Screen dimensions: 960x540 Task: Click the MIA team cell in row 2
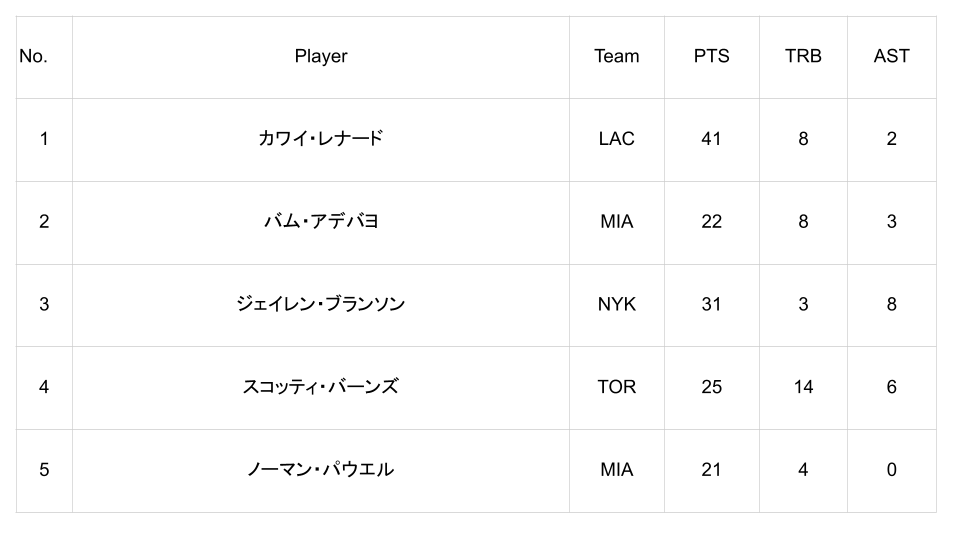click(x=616, y=222)
